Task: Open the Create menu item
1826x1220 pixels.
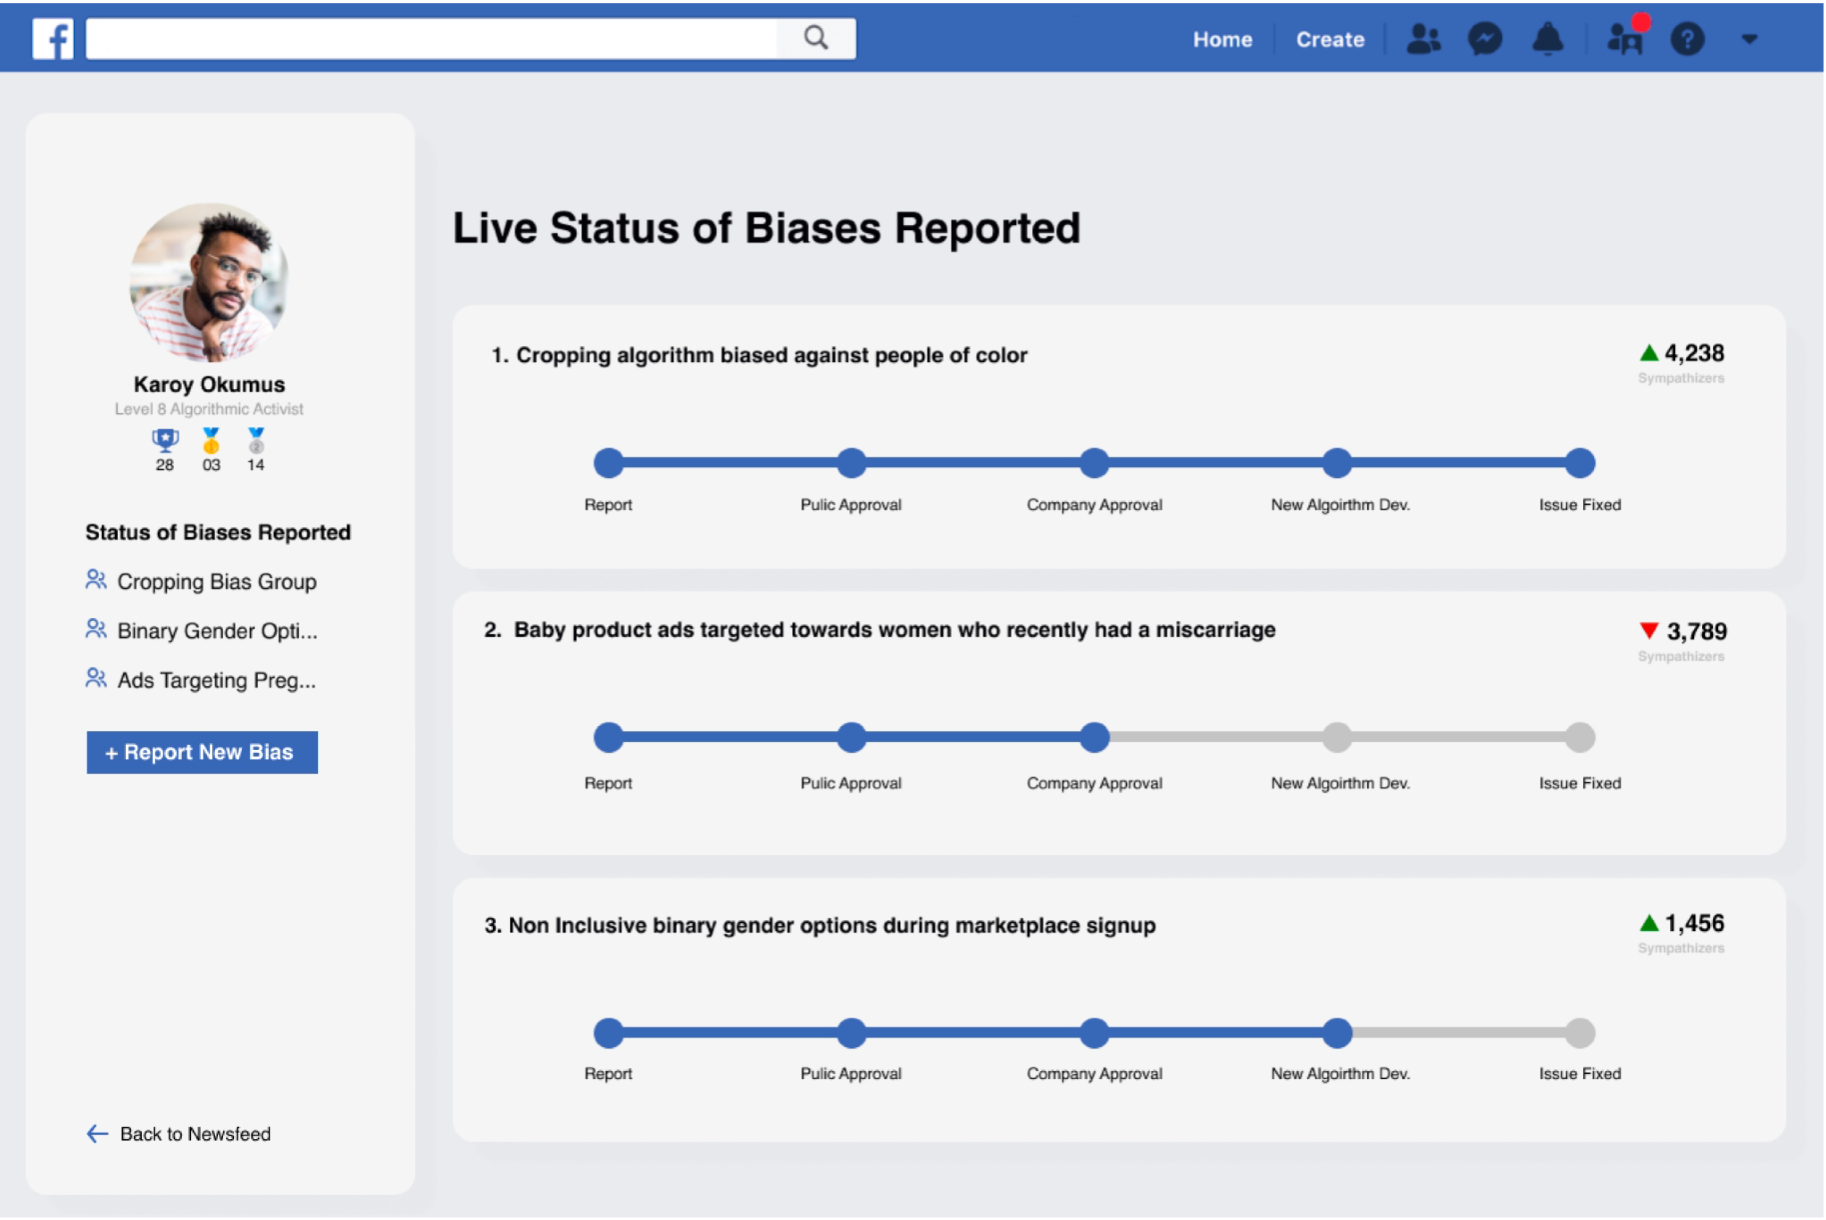Action: pos(1330,39)
